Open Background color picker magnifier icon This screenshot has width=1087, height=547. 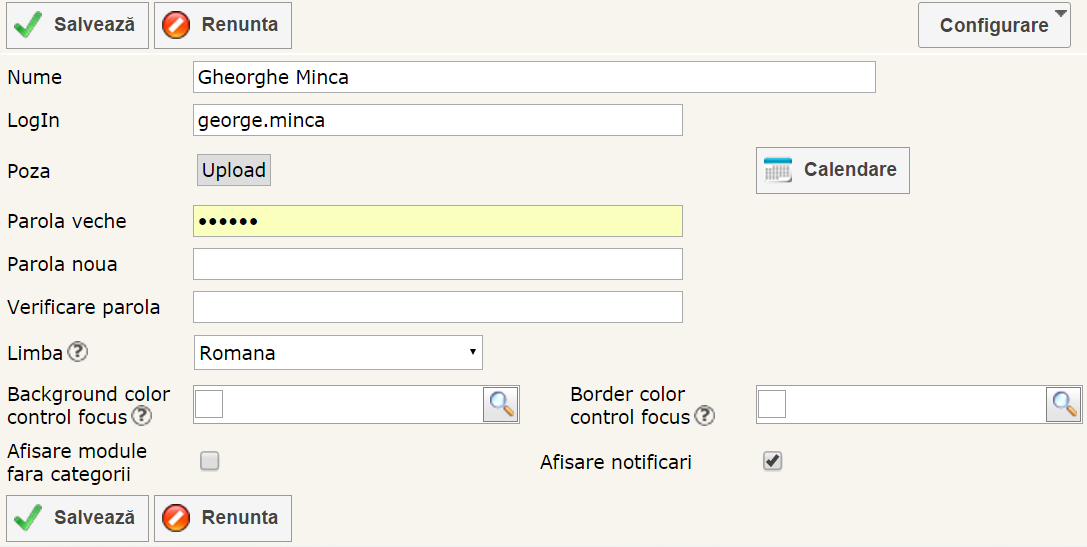coord(501,404)
